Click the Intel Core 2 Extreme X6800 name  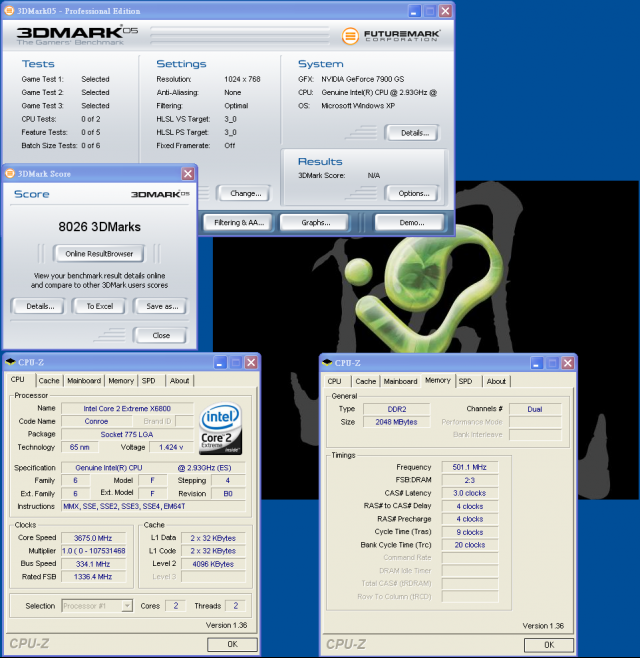point(127,408)
